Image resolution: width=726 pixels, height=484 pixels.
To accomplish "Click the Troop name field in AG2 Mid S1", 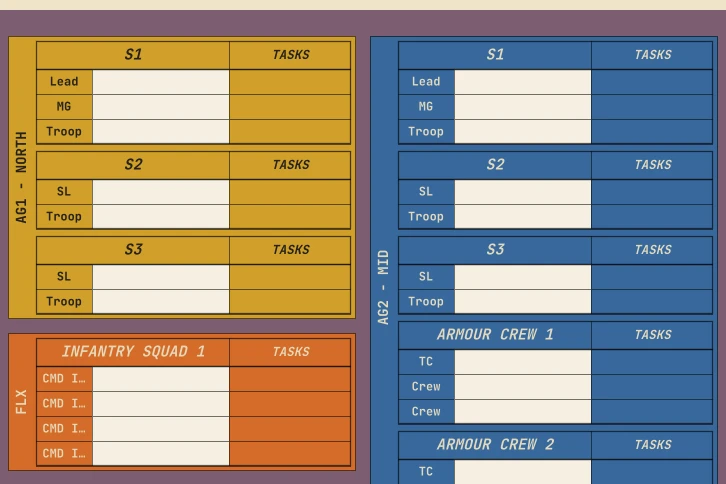I will [x=523, y=132].
